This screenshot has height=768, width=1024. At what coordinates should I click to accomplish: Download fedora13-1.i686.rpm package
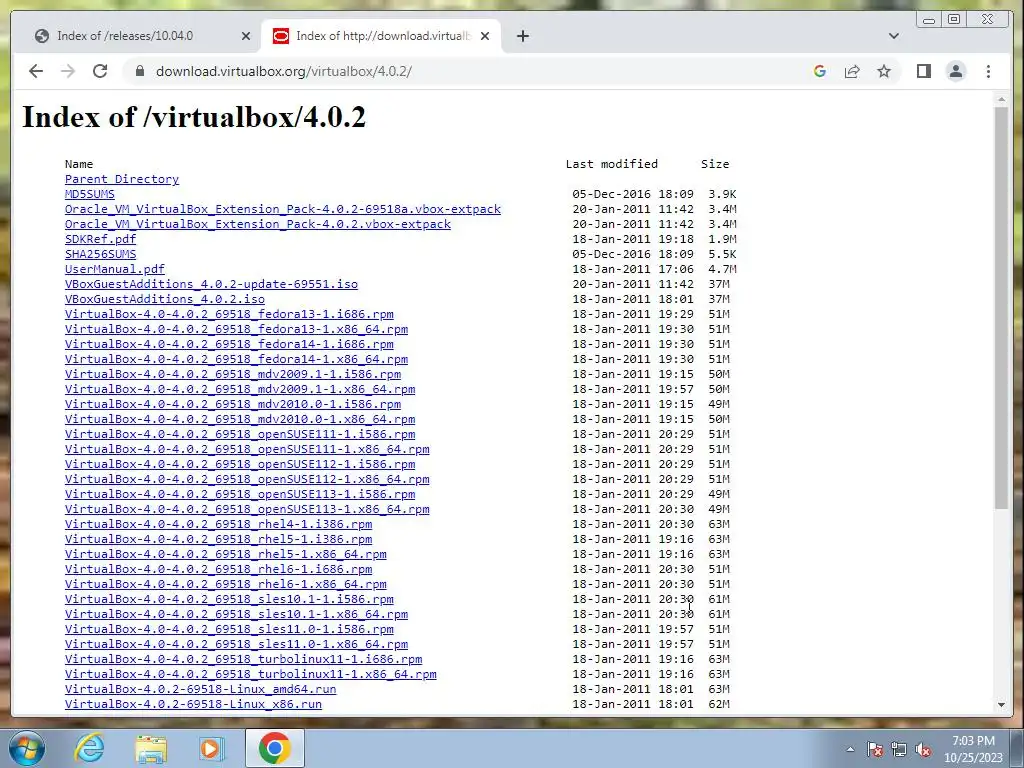(x=229, y=314)
